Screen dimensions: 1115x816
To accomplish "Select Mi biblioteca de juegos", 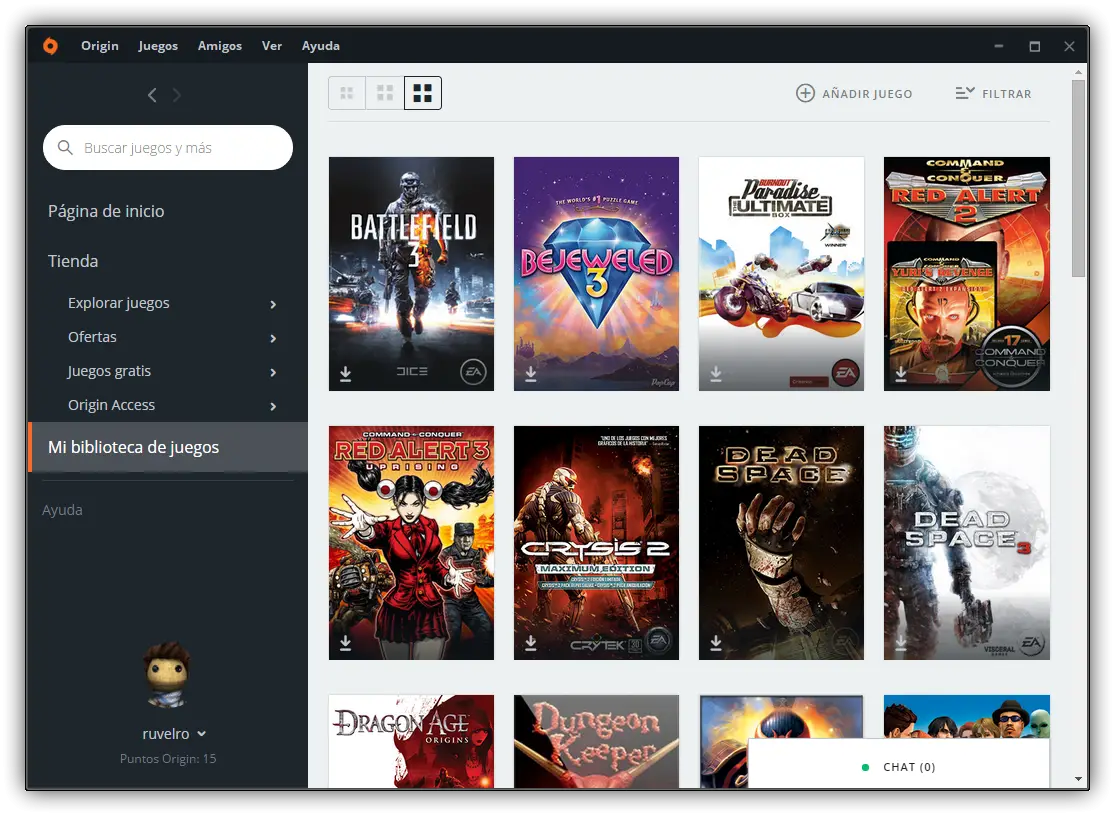I will (x=168, y=447).
